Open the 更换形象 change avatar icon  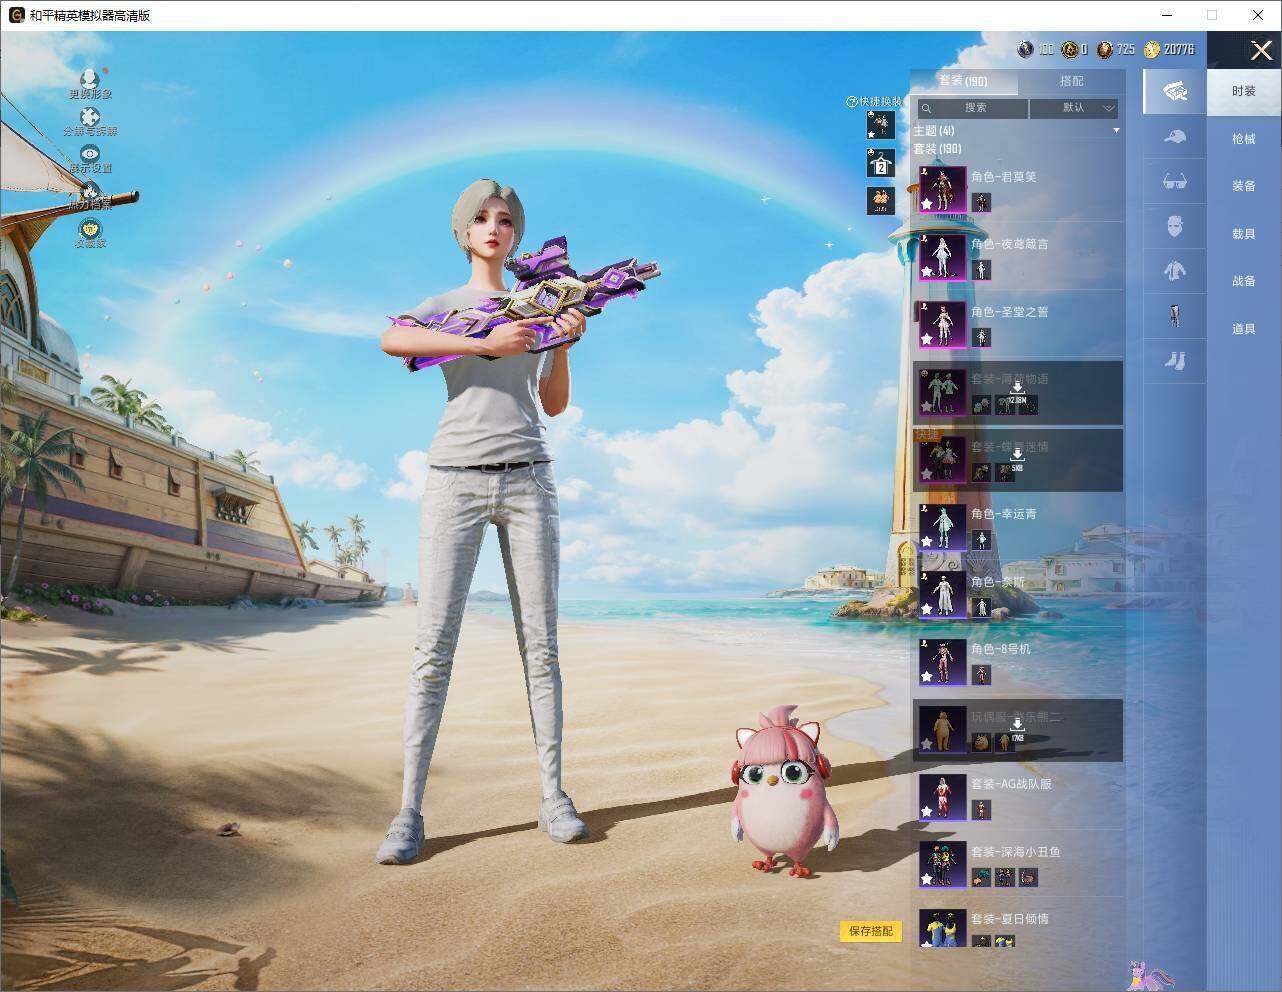tap(90, 78)
